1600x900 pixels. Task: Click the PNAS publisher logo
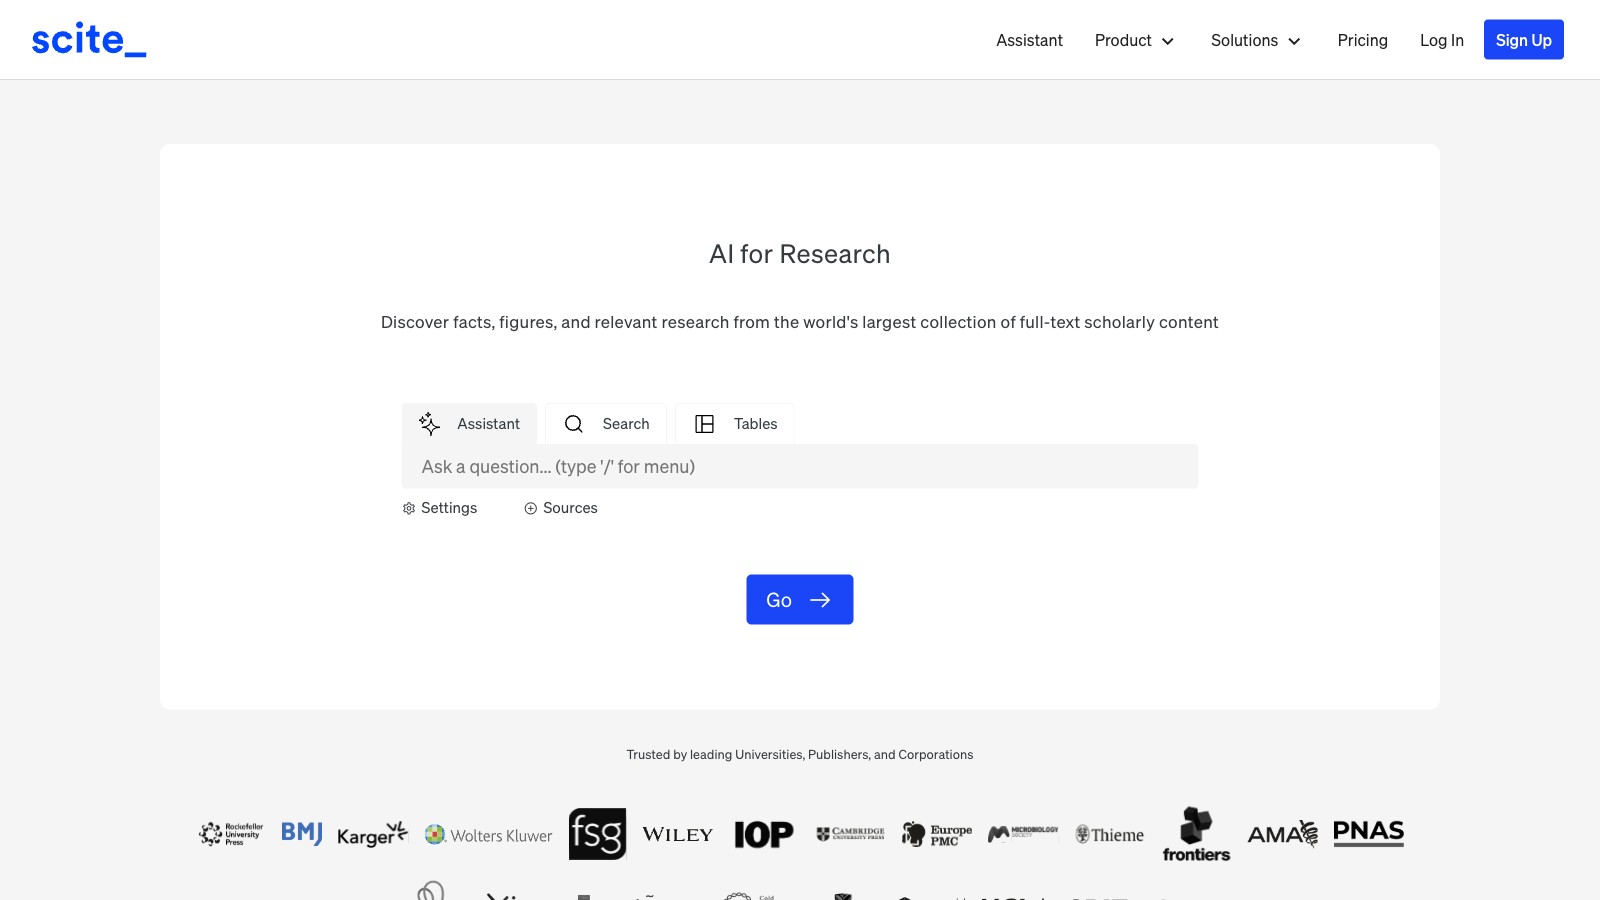[1368, 833]
